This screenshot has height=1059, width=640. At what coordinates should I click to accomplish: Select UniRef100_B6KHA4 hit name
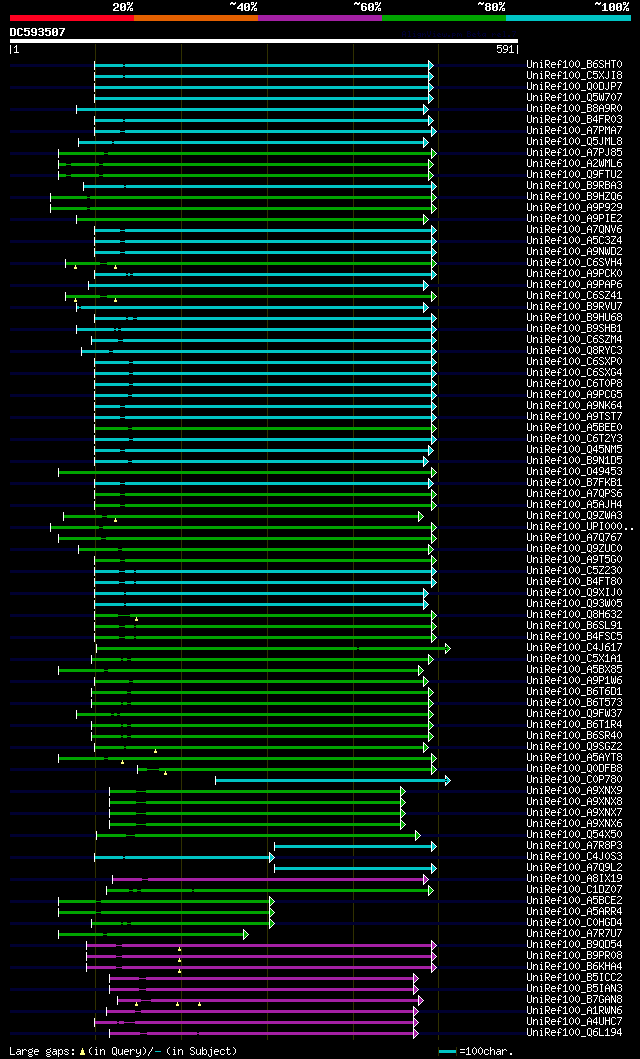coord(575,967)
